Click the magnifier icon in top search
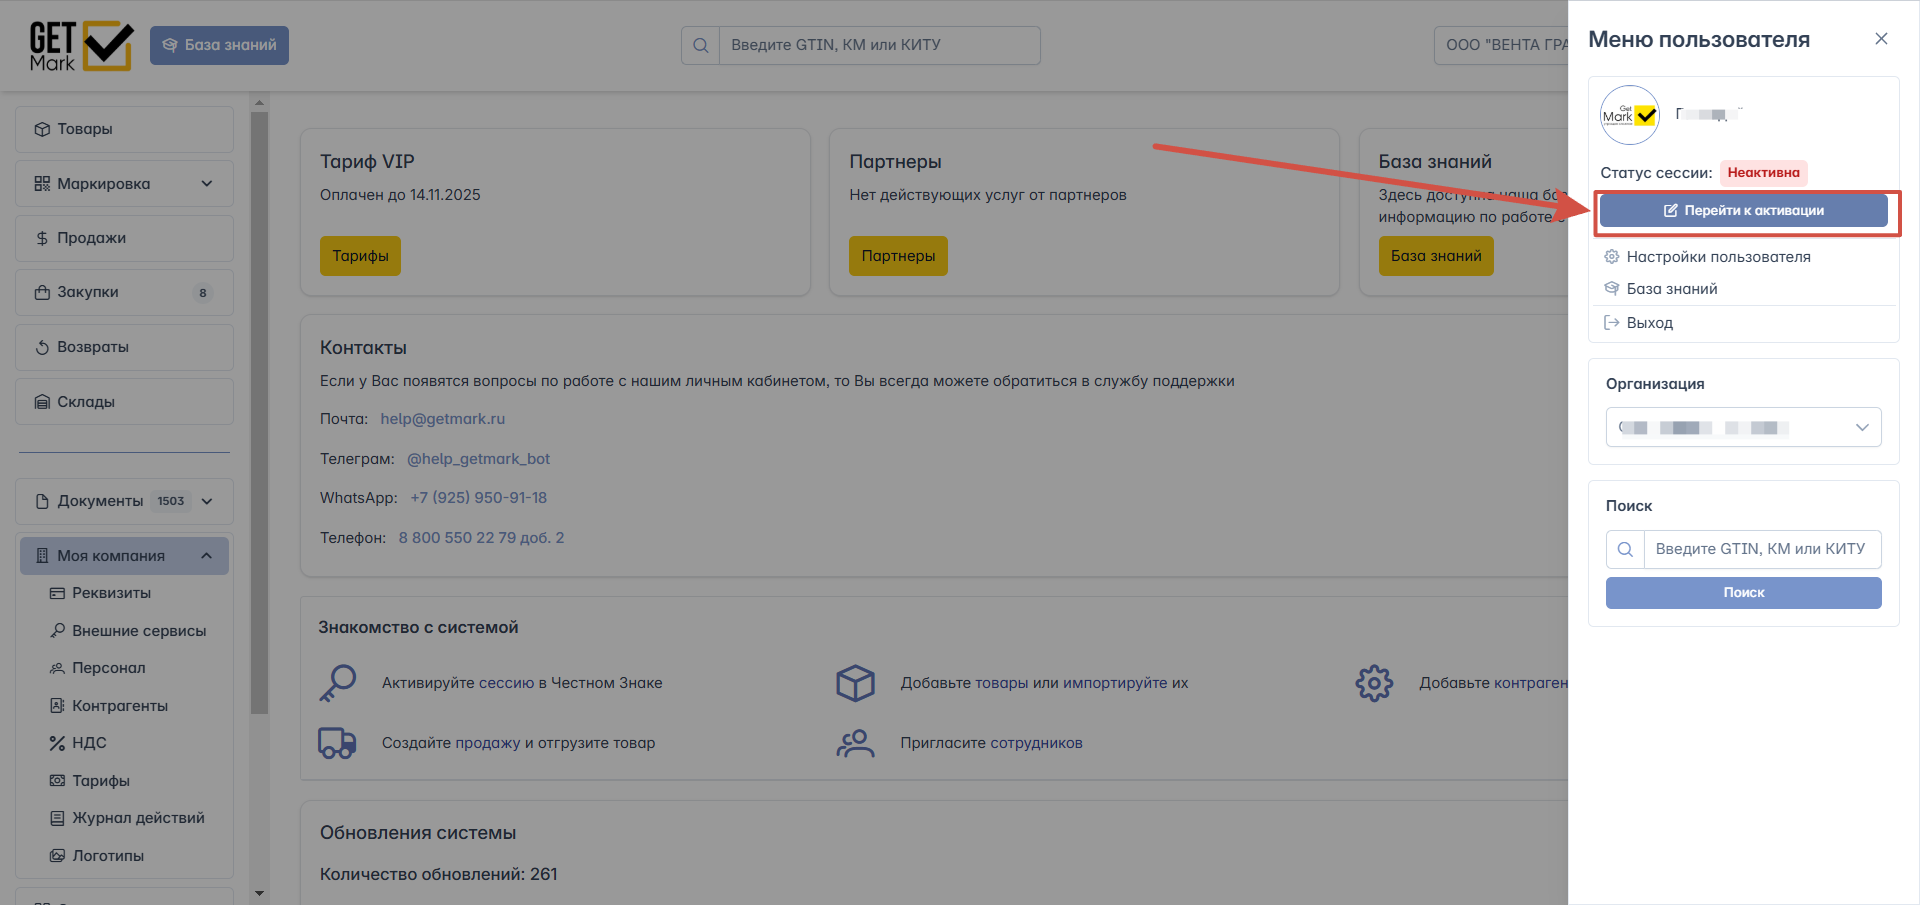This screenshot has height=905, width=1920. pos(700,45)
